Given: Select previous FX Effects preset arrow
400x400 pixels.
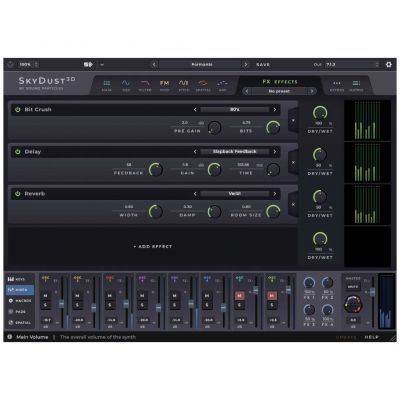Looking at the screenshot, I should [247, 91].
